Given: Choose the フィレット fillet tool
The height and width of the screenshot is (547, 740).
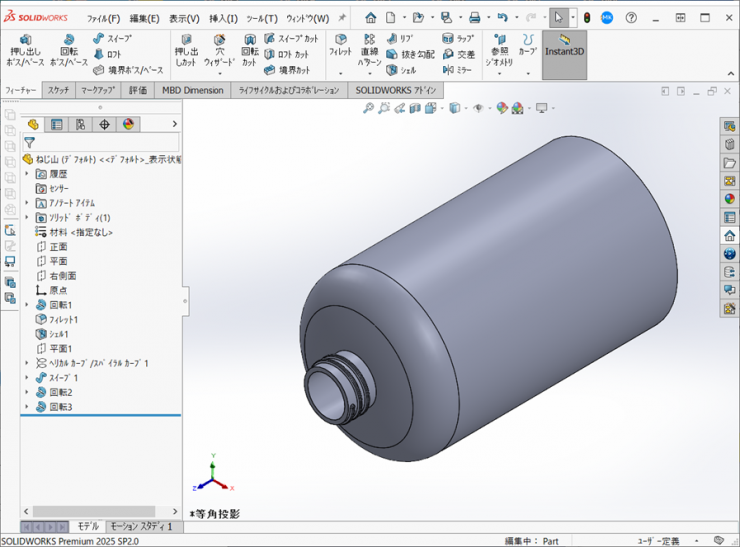Looking at the screenshot, I should click(340, 47).
